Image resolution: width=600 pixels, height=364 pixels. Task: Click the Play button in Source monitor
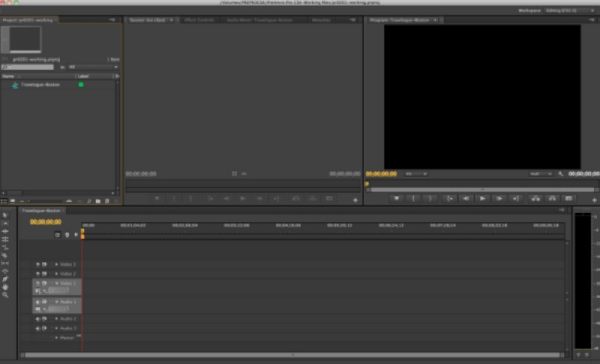[x=243, y=198]
